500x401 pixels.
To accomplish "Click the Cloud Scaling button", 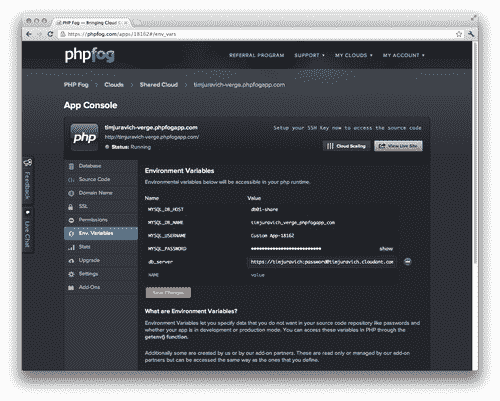I will coord(346,146).
